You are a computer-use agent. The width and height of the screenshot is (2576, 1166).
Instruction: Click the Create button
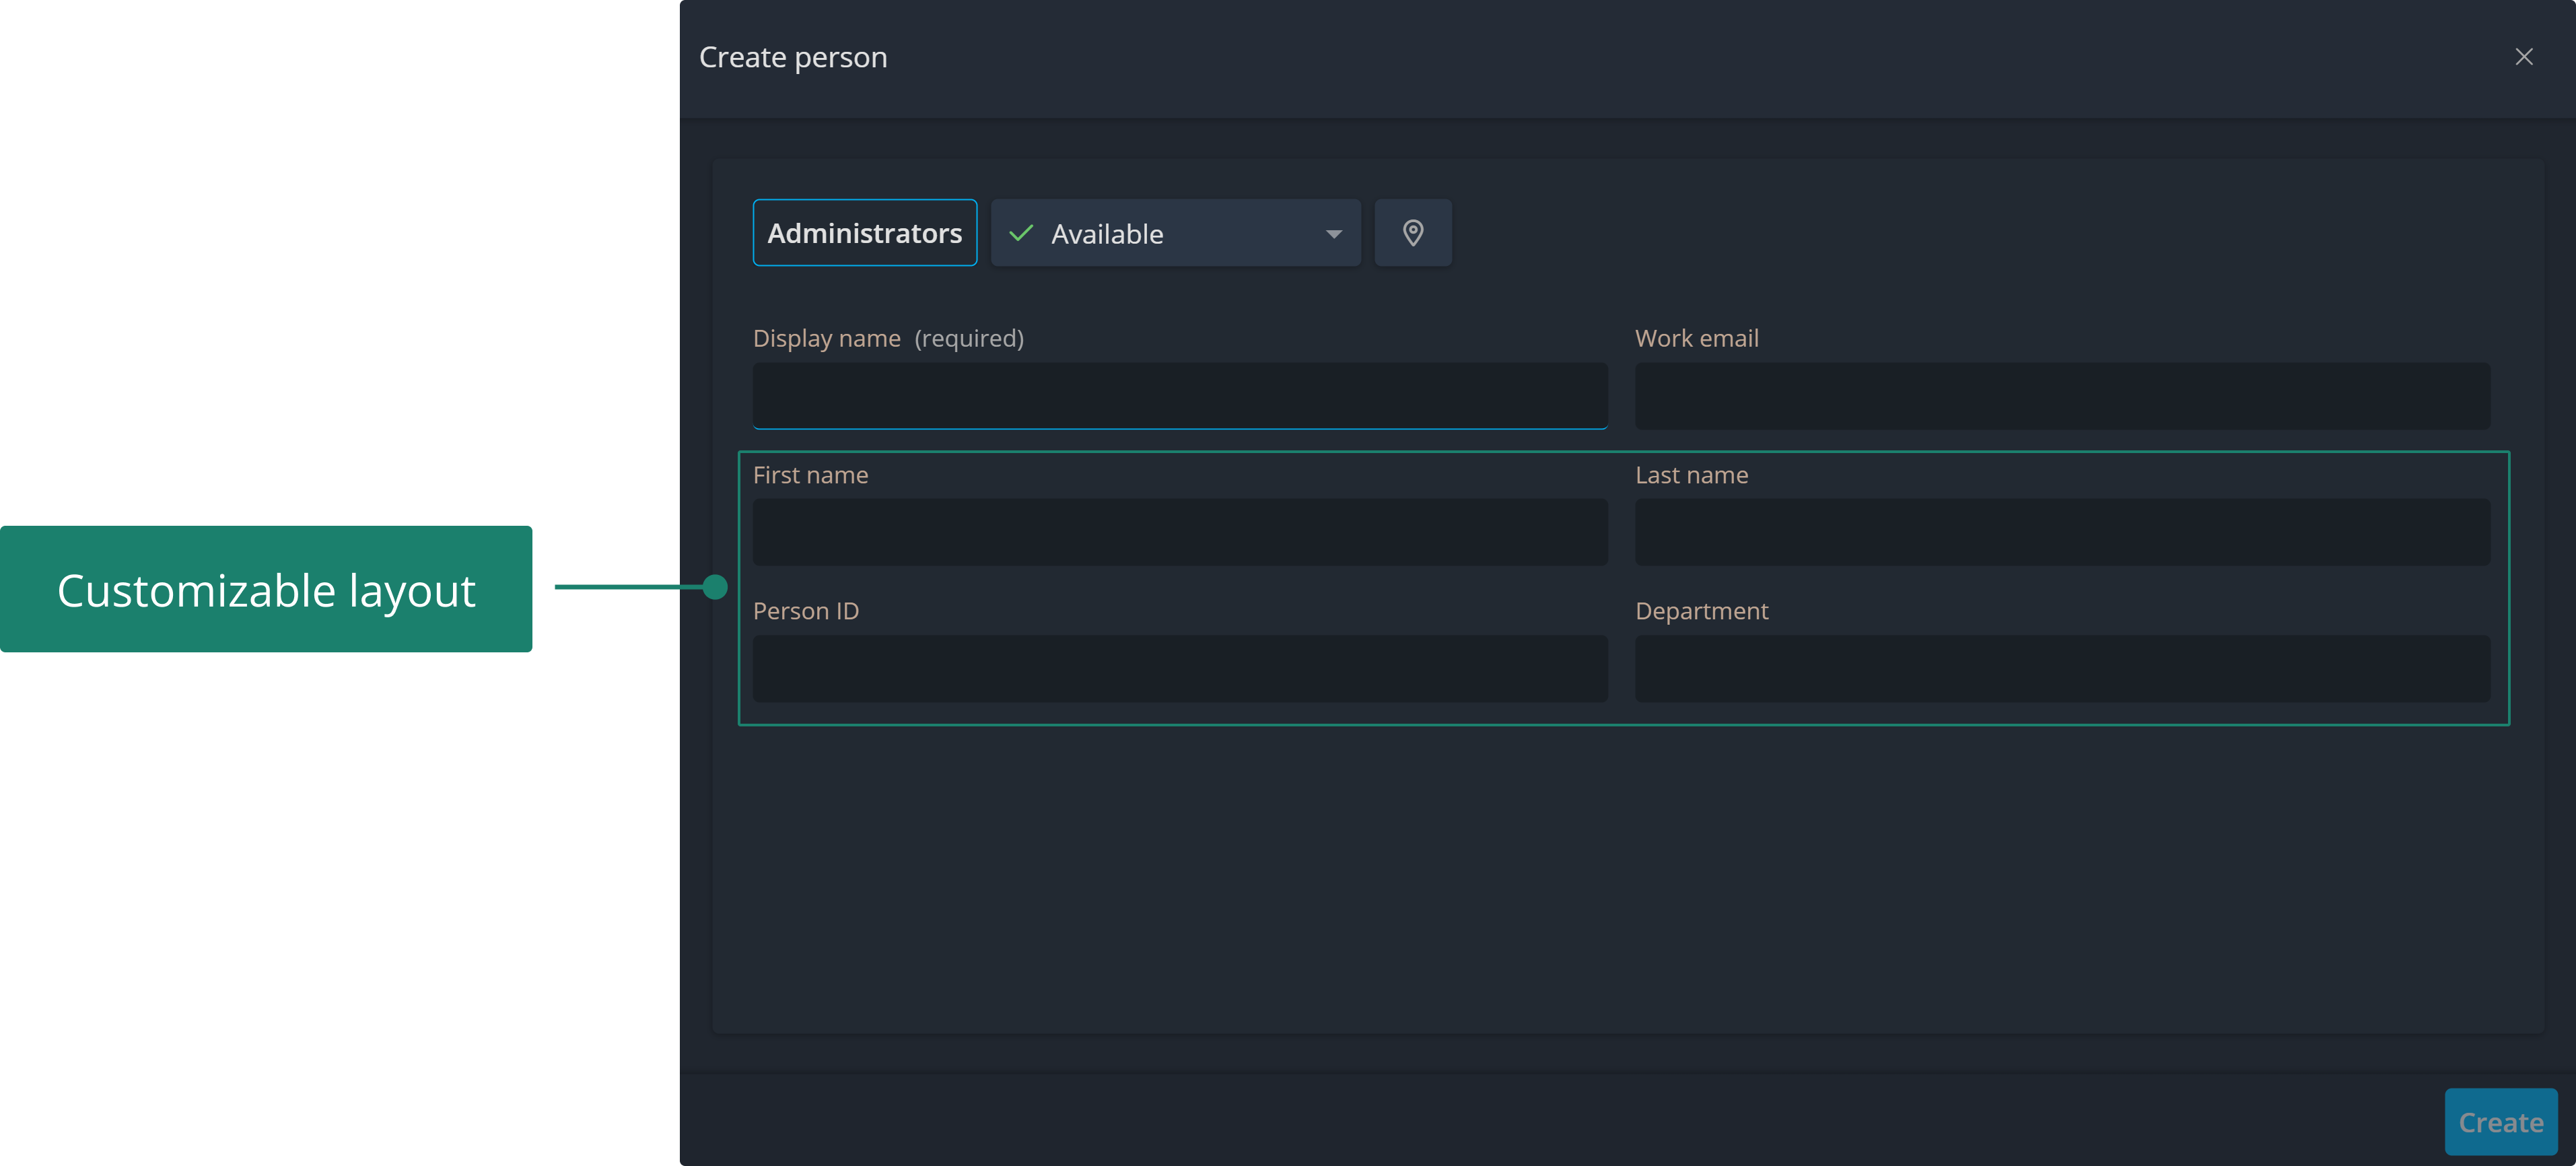click(x=2500, y=1122)
